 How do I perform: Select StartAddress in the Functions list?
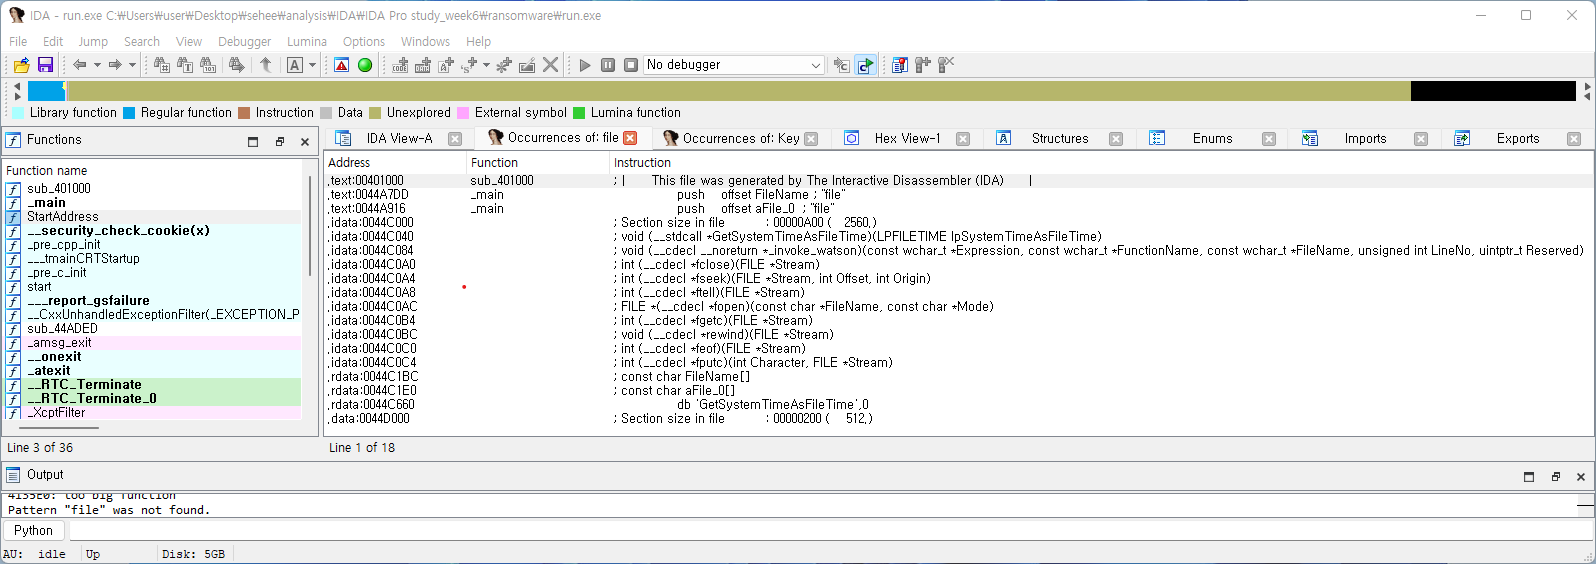point(153,217)
